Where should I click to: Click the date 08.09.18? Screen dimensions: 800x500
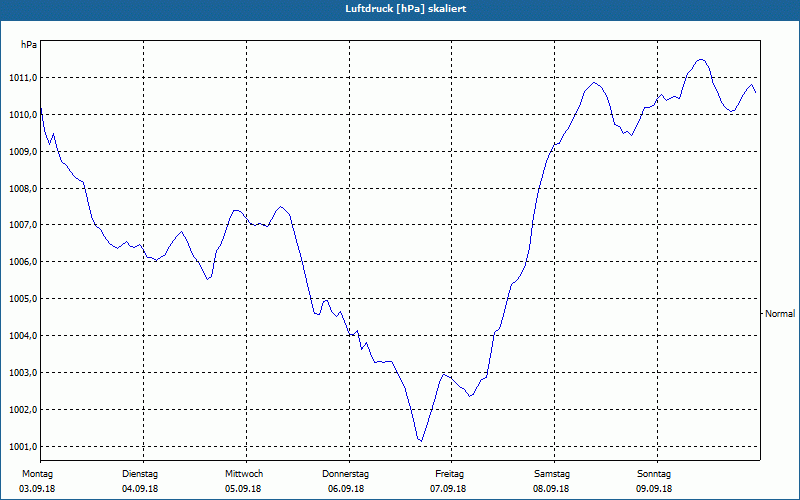pos(551,489)
